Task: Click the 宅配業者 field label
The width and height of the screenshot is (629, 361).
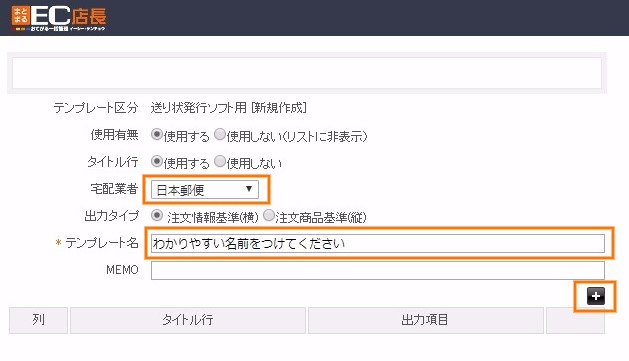Action: [x=114, y=189]
